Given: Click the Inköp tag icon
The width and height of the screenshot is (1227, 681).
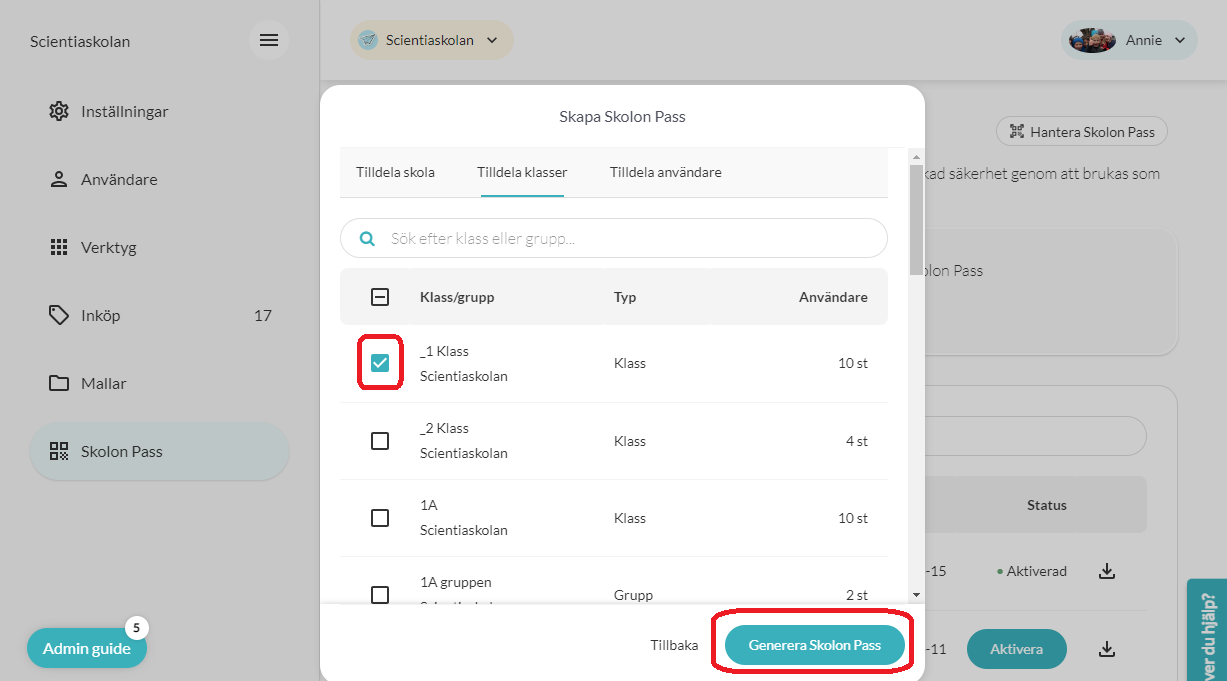Looking at the screenshot, I should pos(59,315).
